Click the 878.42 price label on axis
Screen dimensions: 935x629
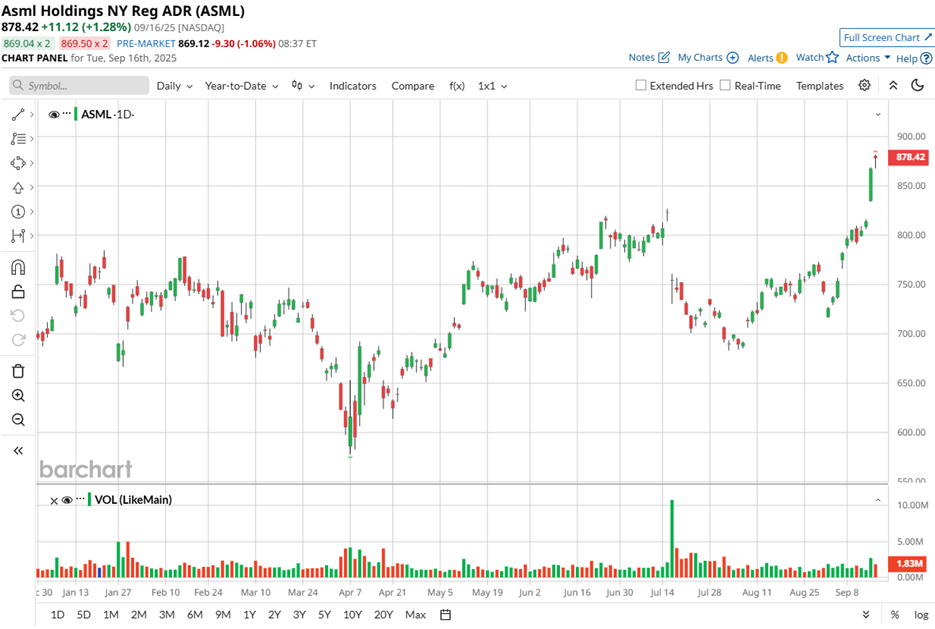click(908, 157)
